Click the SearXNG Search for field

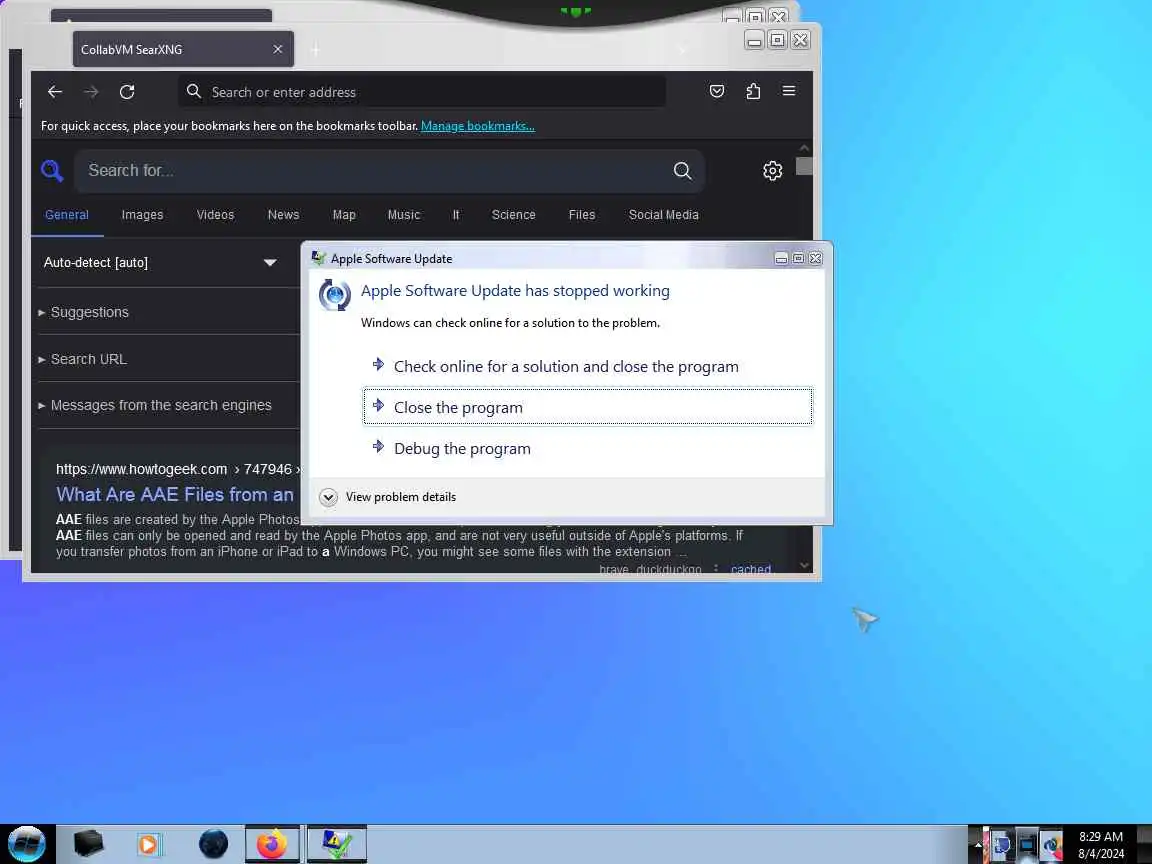pos(371,171)
